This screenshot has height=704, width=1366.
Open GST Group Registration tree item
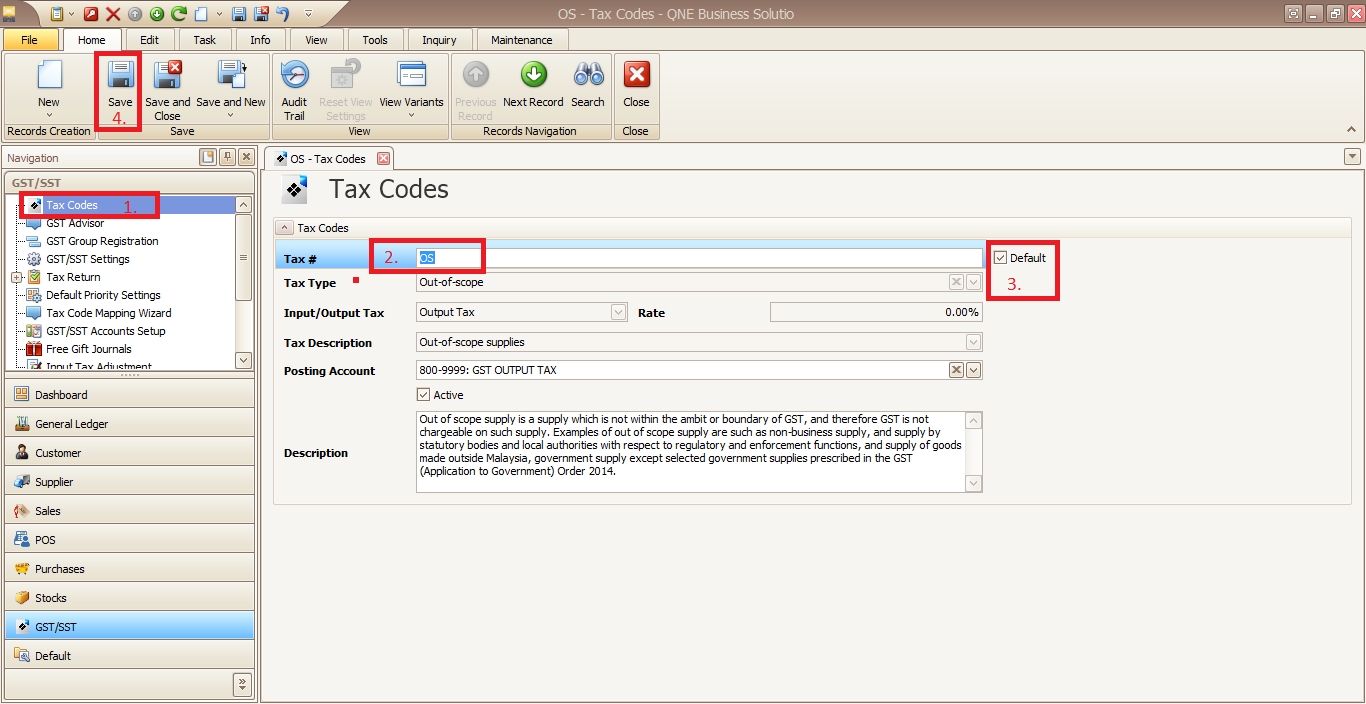click(x=102, y=241)
